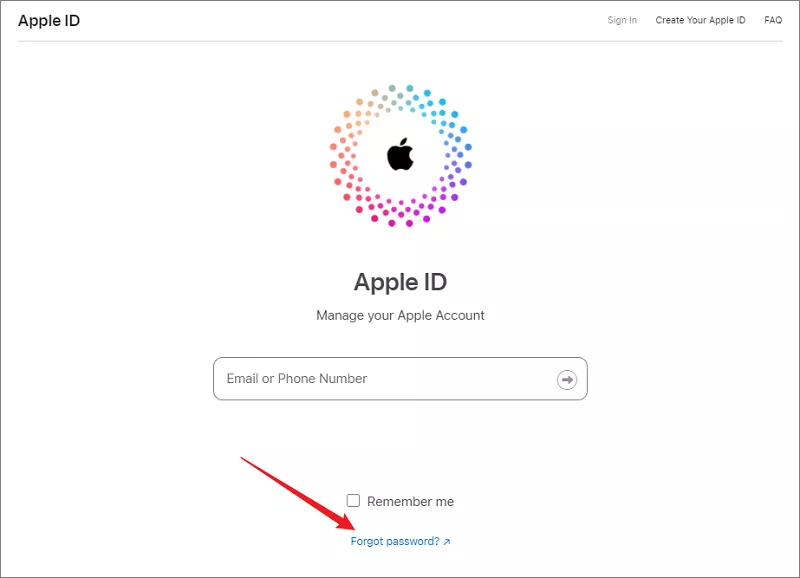Screen dimensions: 800x578
Task: Click the large Apple ID heading
Action: [400, 282]
